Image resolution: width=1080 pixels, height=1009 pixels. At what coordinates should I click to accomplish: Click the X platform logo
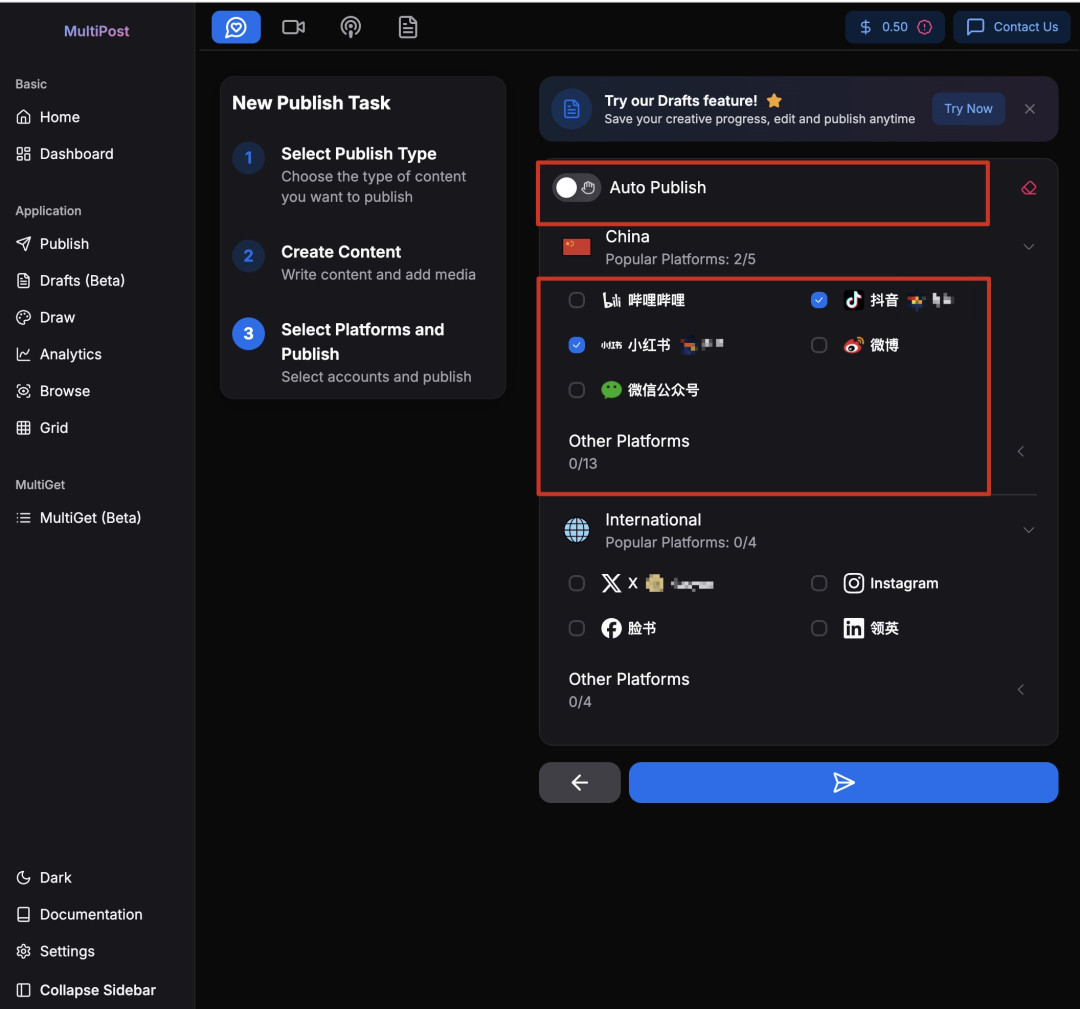611,583
